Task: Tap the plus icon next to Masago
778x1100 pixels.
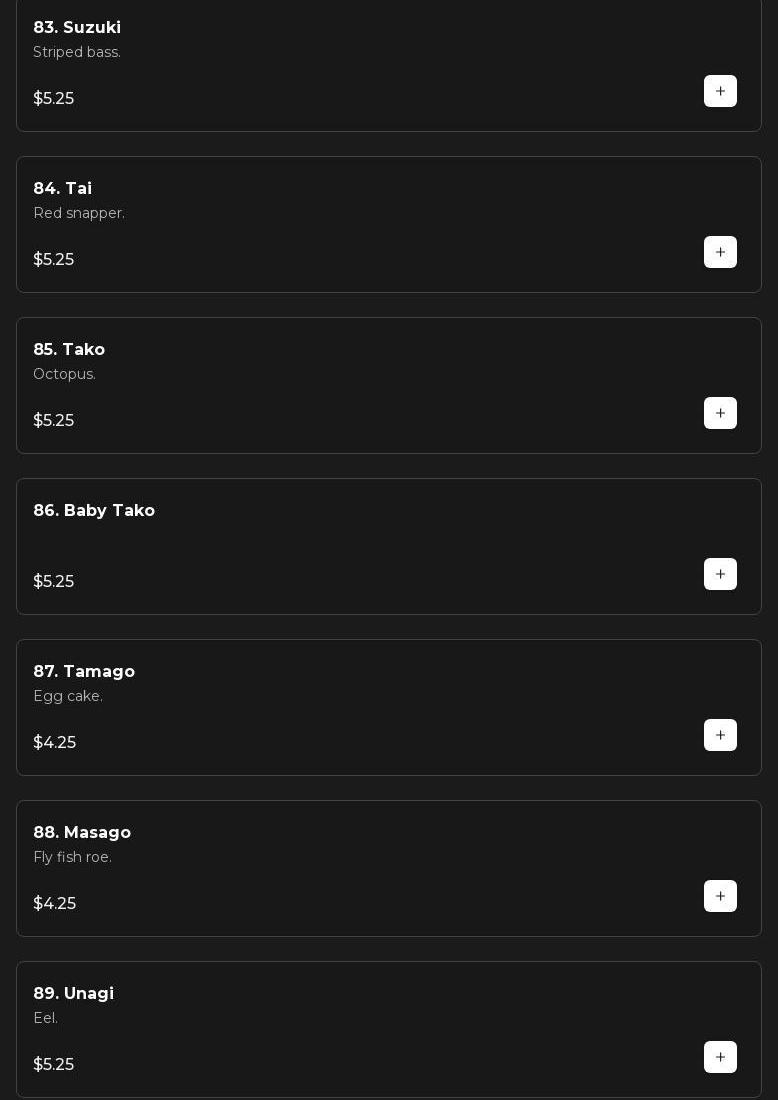Action: 720,896
